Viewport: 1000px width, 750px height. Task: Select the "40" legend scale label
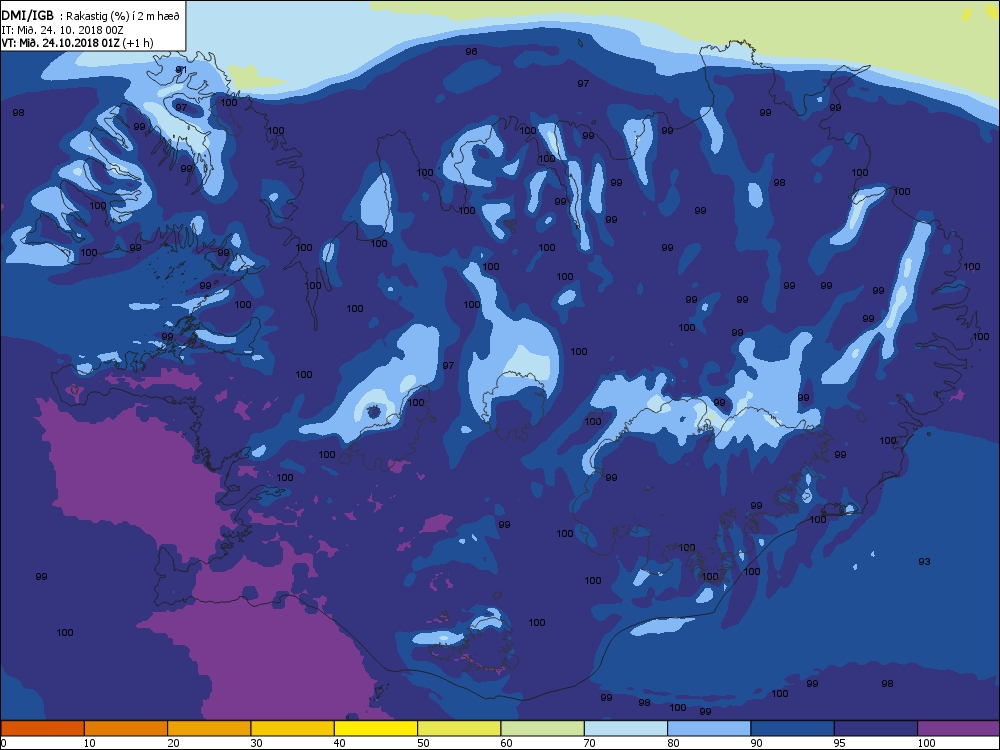340,742
